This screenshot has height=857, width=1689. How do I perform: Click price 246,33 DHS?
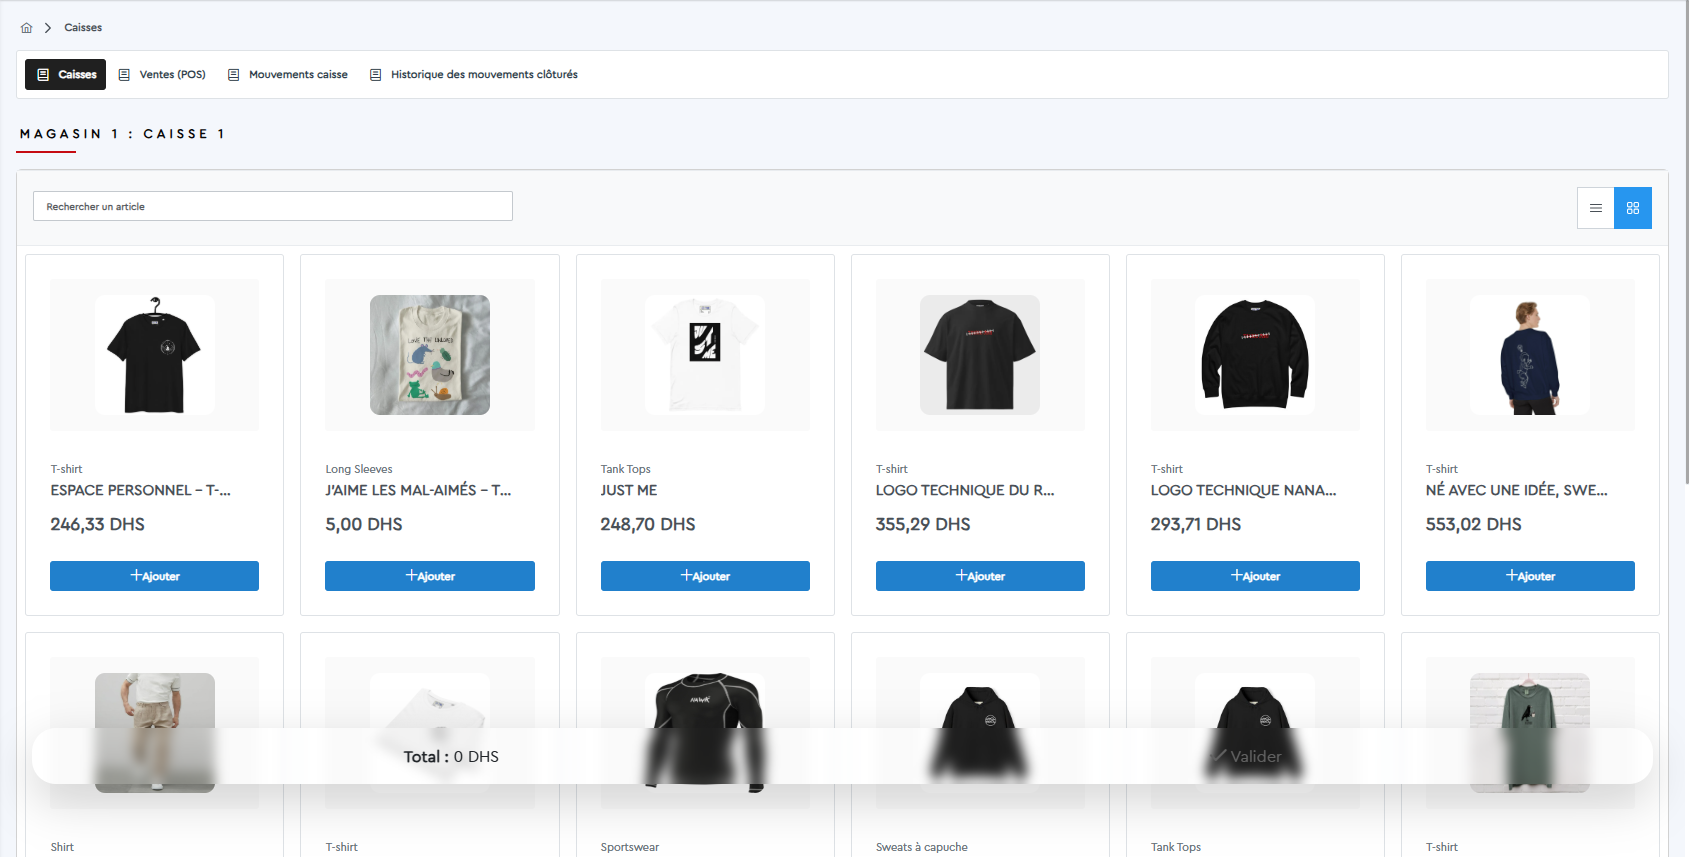[97, 524]
